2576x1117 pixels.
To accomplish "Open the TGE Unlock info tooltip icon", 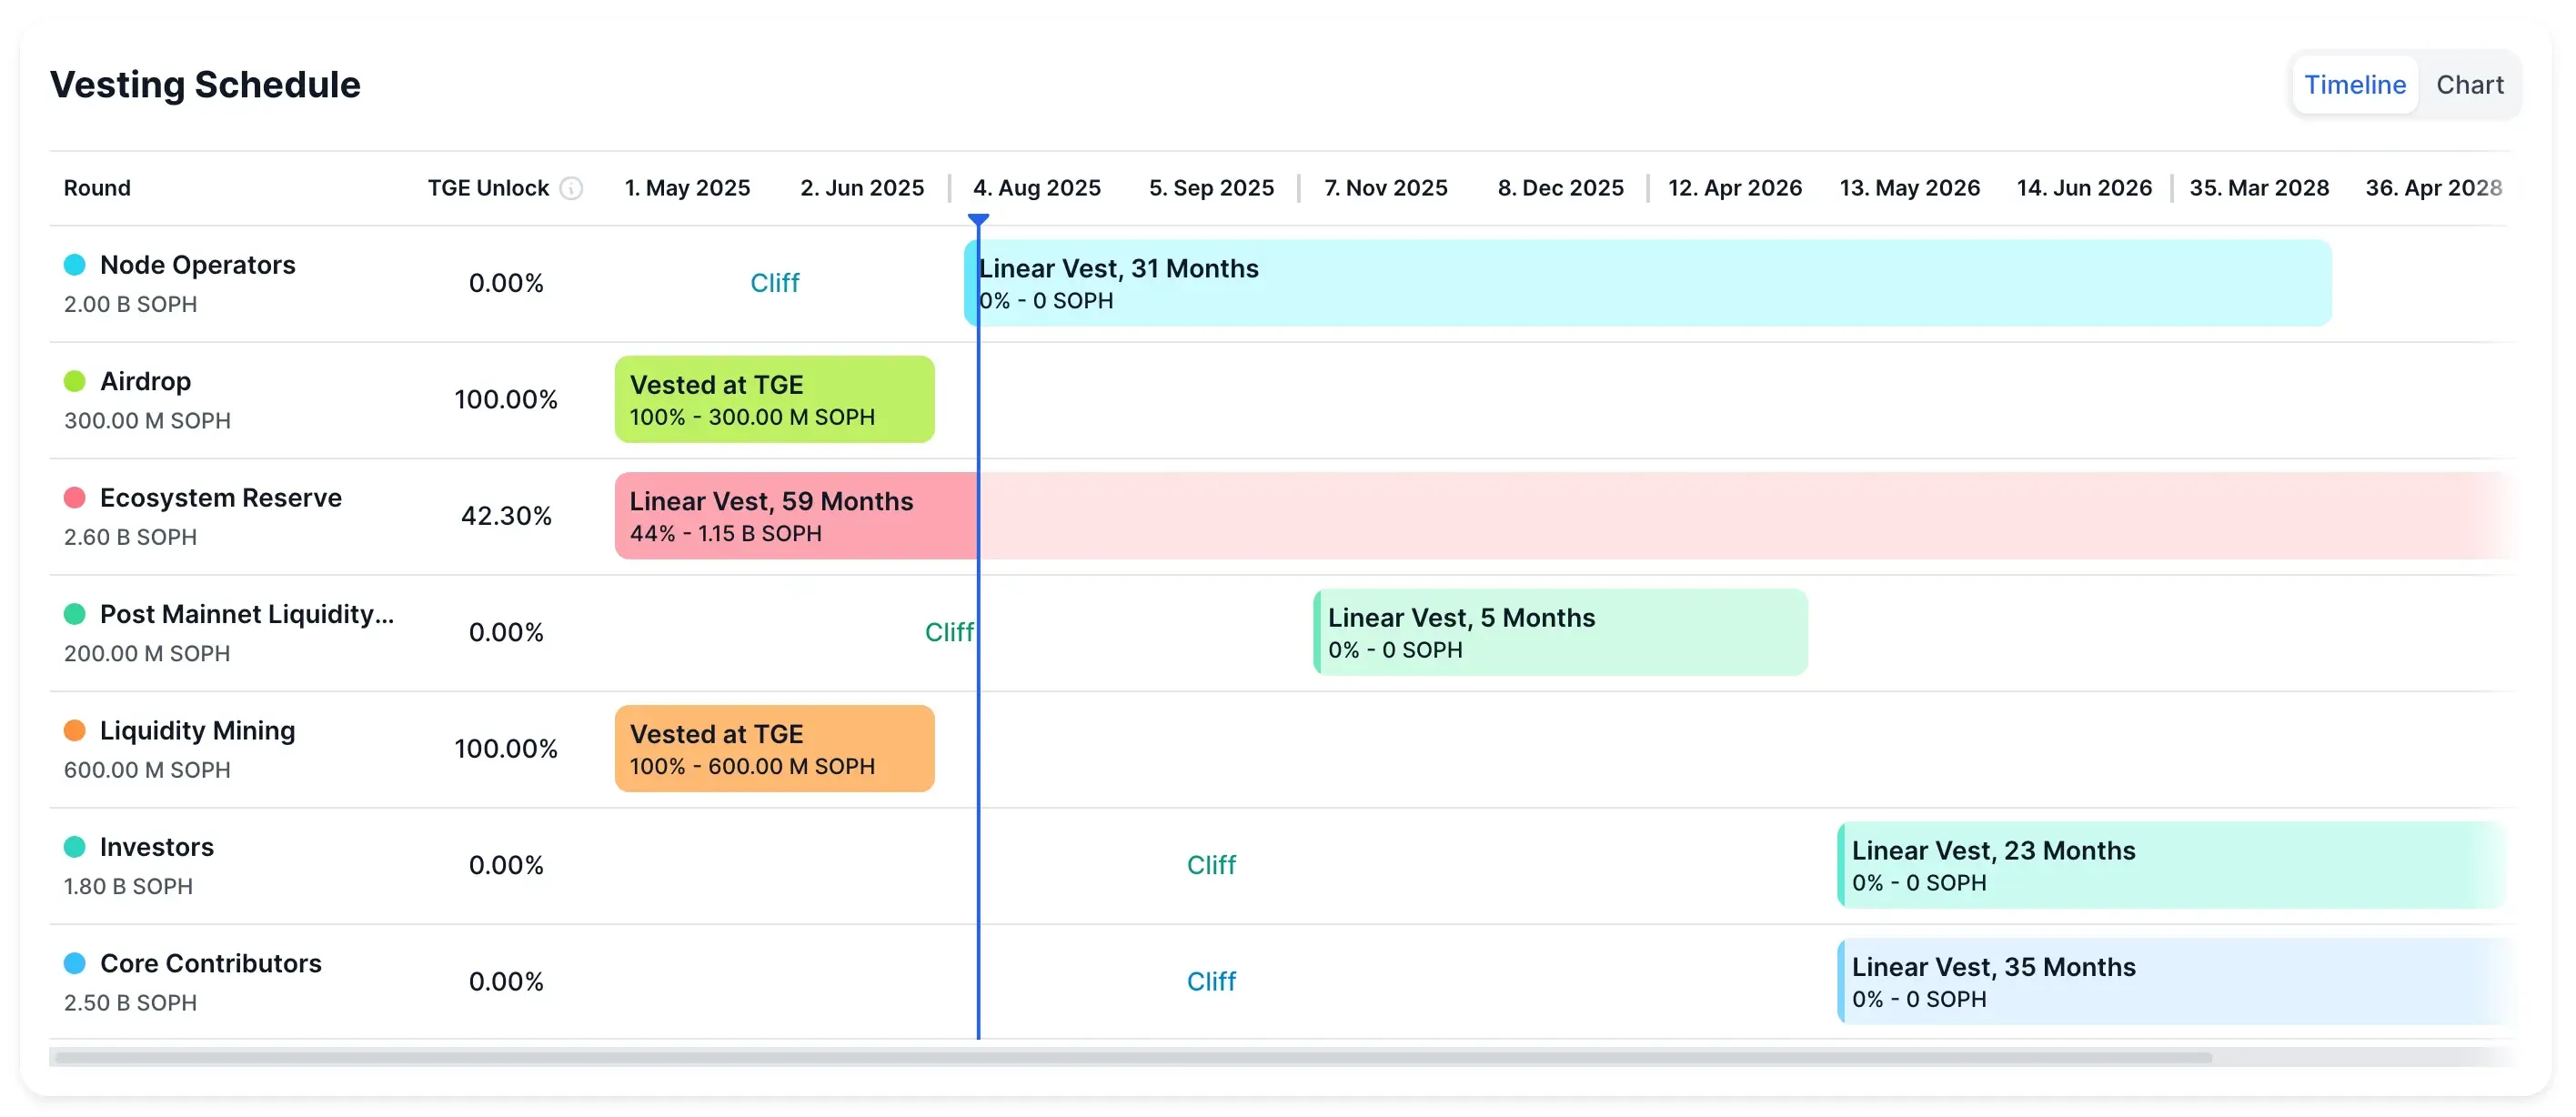I will click(x=571, y=188).
